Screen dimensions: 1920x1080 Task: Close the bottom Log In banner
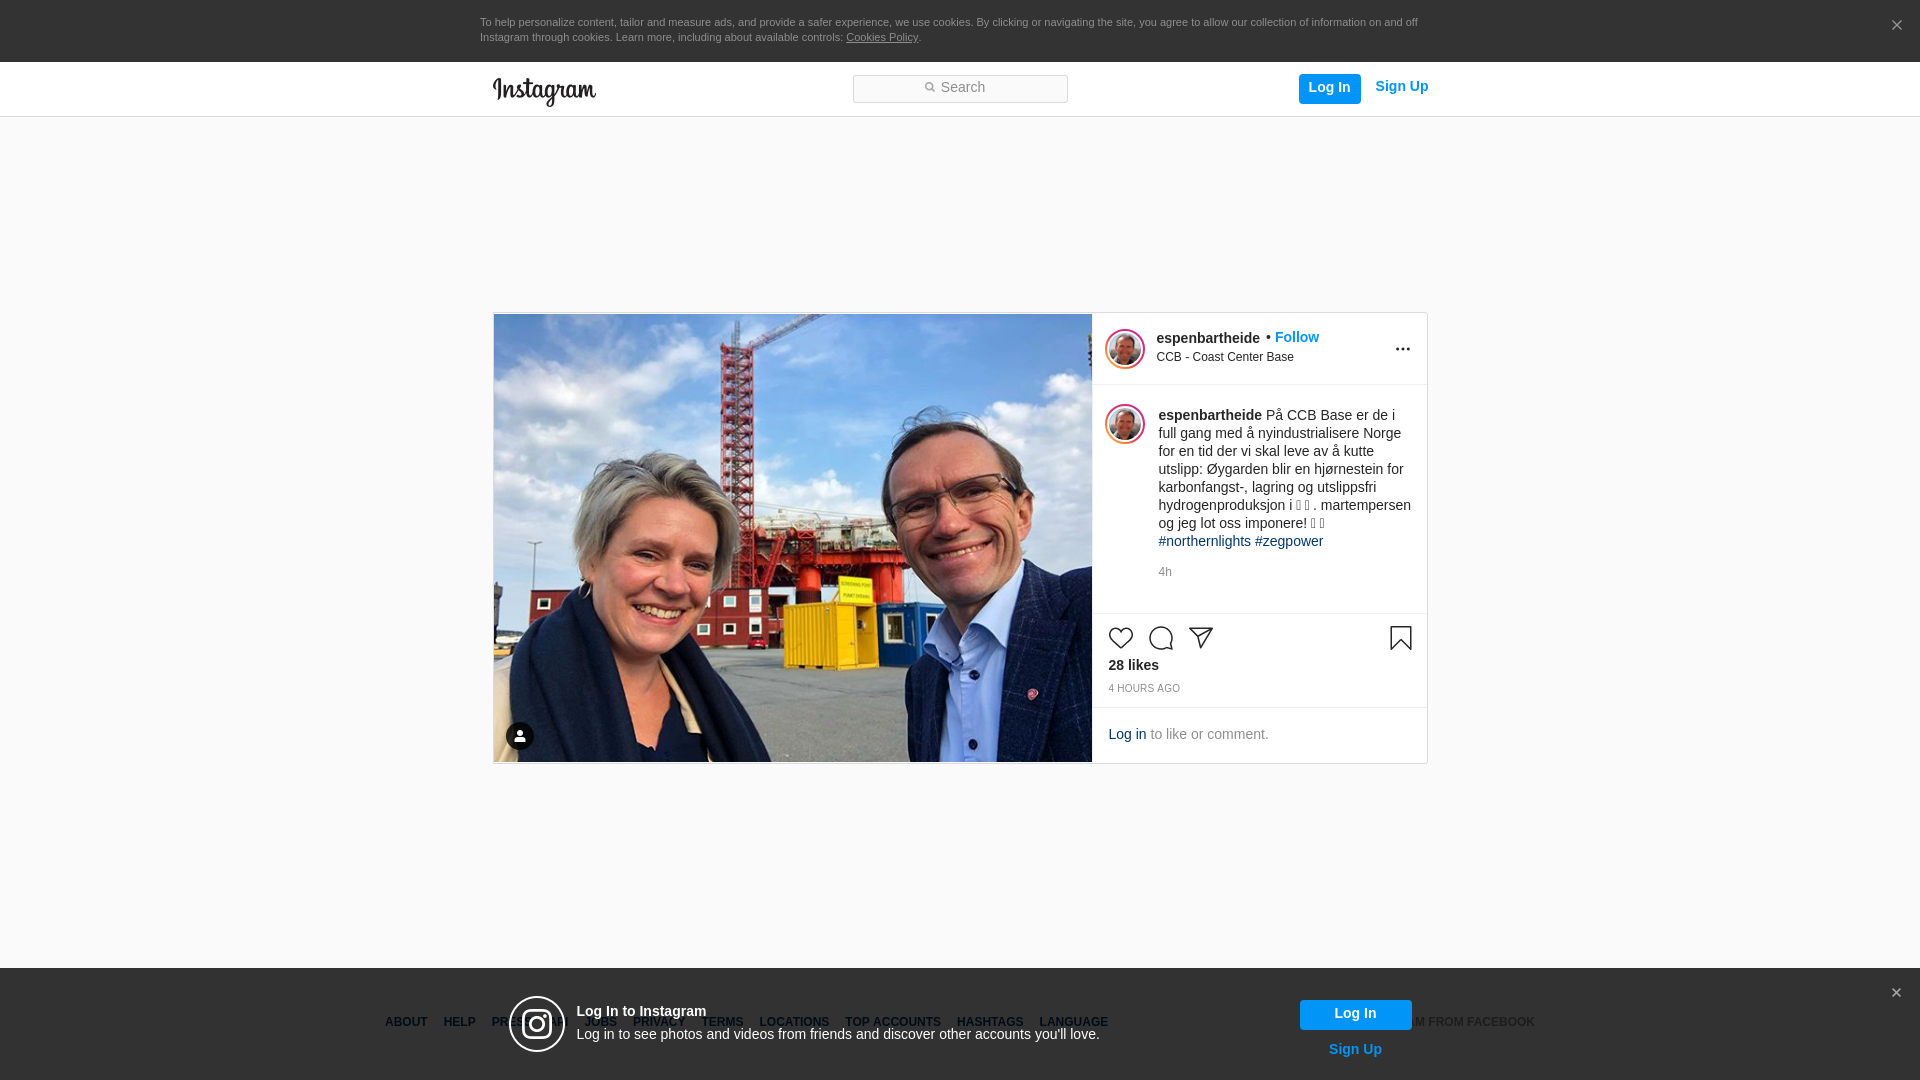(1895, 993)
